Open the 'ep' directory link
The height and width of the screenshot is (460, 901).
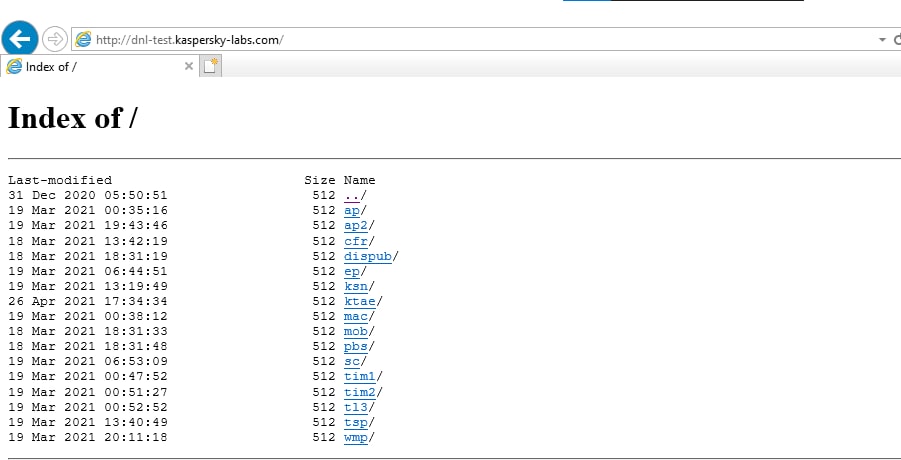point(352,270)
